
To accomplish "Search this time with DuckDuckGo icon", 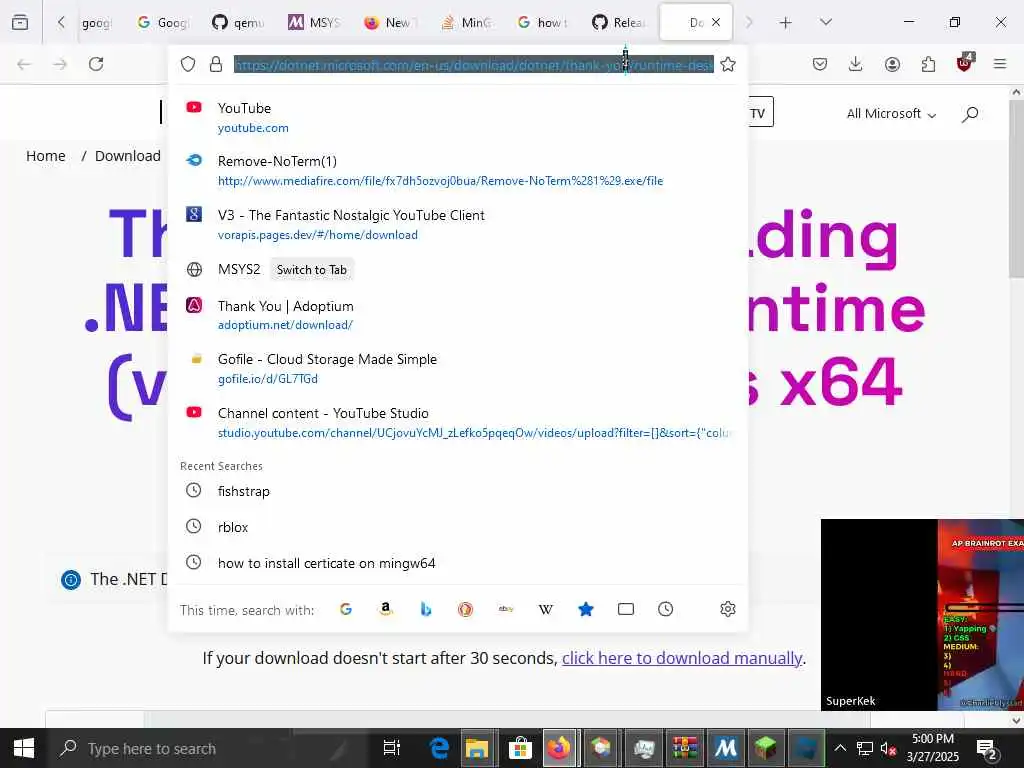I will [x=466, y=609].
